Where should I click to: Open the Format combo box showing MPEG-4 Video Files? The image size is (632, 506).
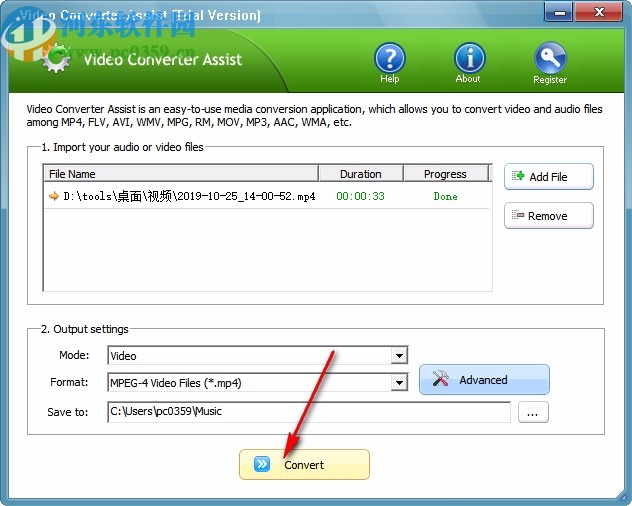(258, 382)
